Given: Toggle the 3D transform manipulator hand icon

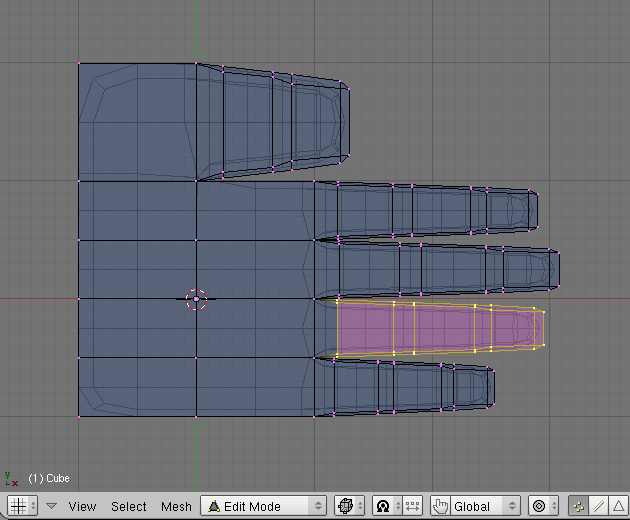Looking at the screenshot, I should tap(440, 506).
